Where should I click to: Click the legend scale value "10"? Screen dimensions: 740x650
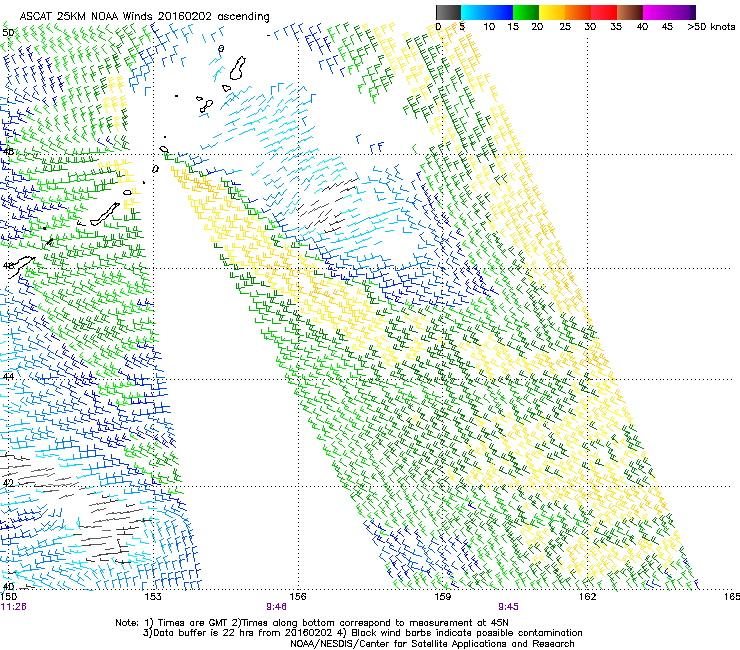click(489, 27)
